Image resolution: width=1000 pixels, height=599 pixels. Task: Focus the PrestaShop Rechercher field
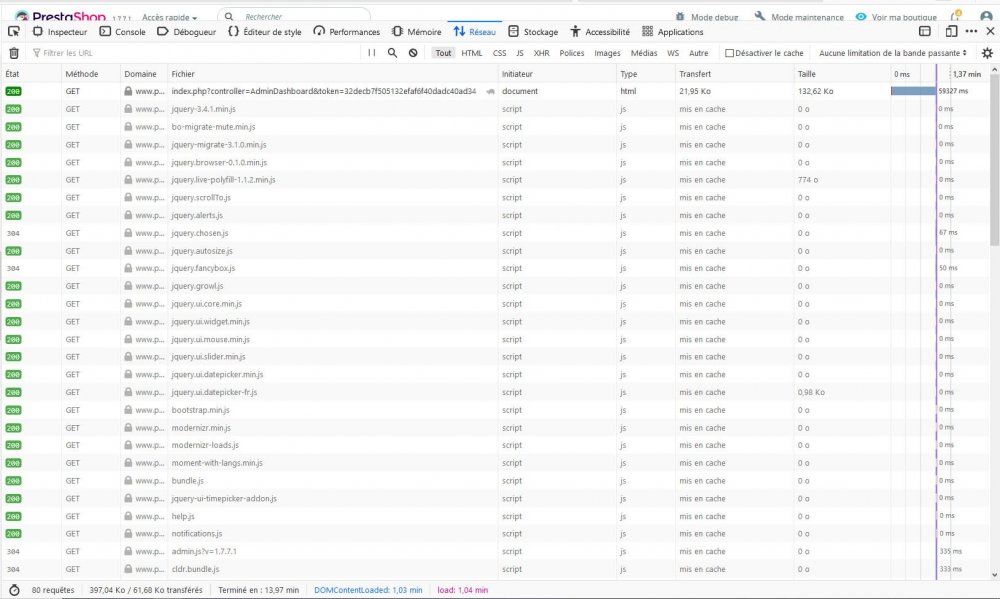click(294, 17)
